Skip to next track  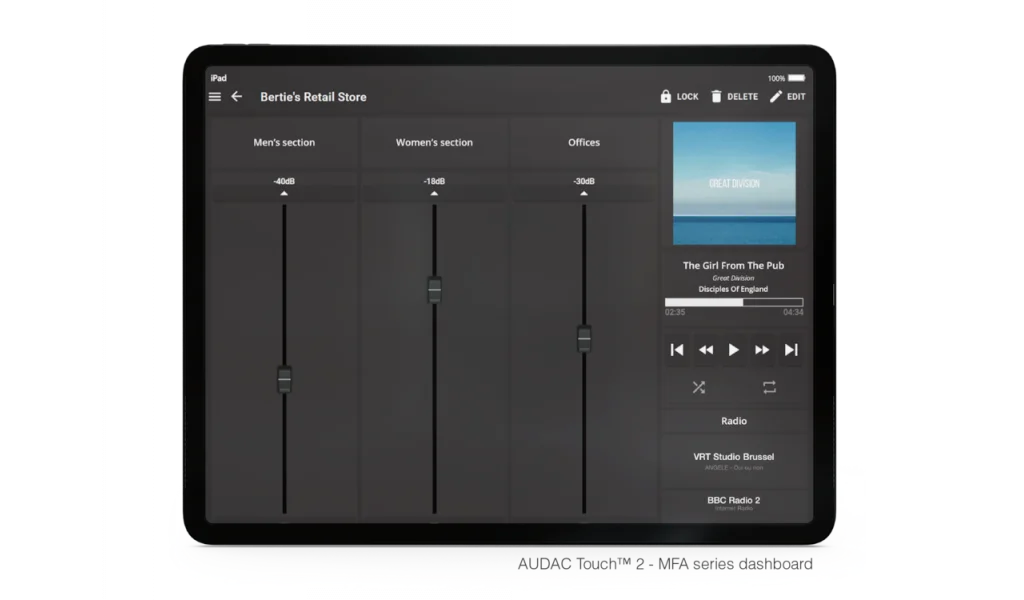point(791,350)
